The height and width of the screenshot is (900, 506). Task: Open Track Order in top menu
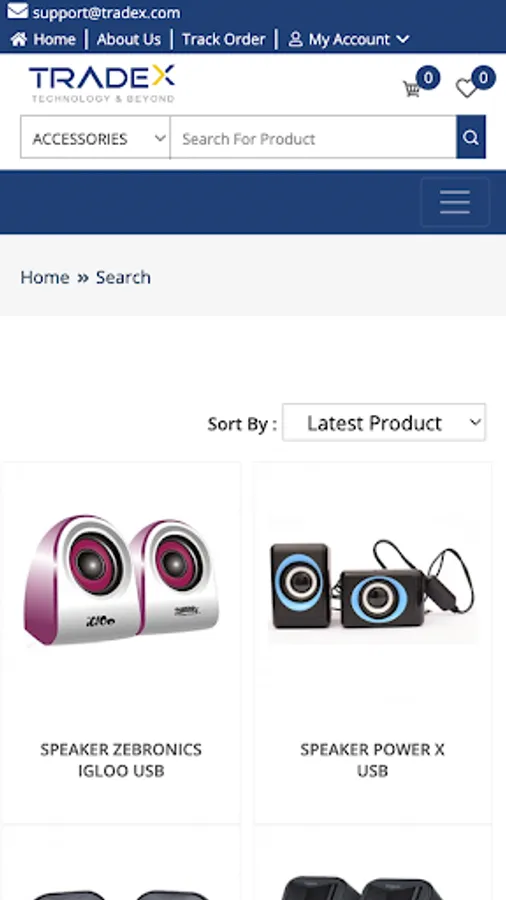click(224, 39)
